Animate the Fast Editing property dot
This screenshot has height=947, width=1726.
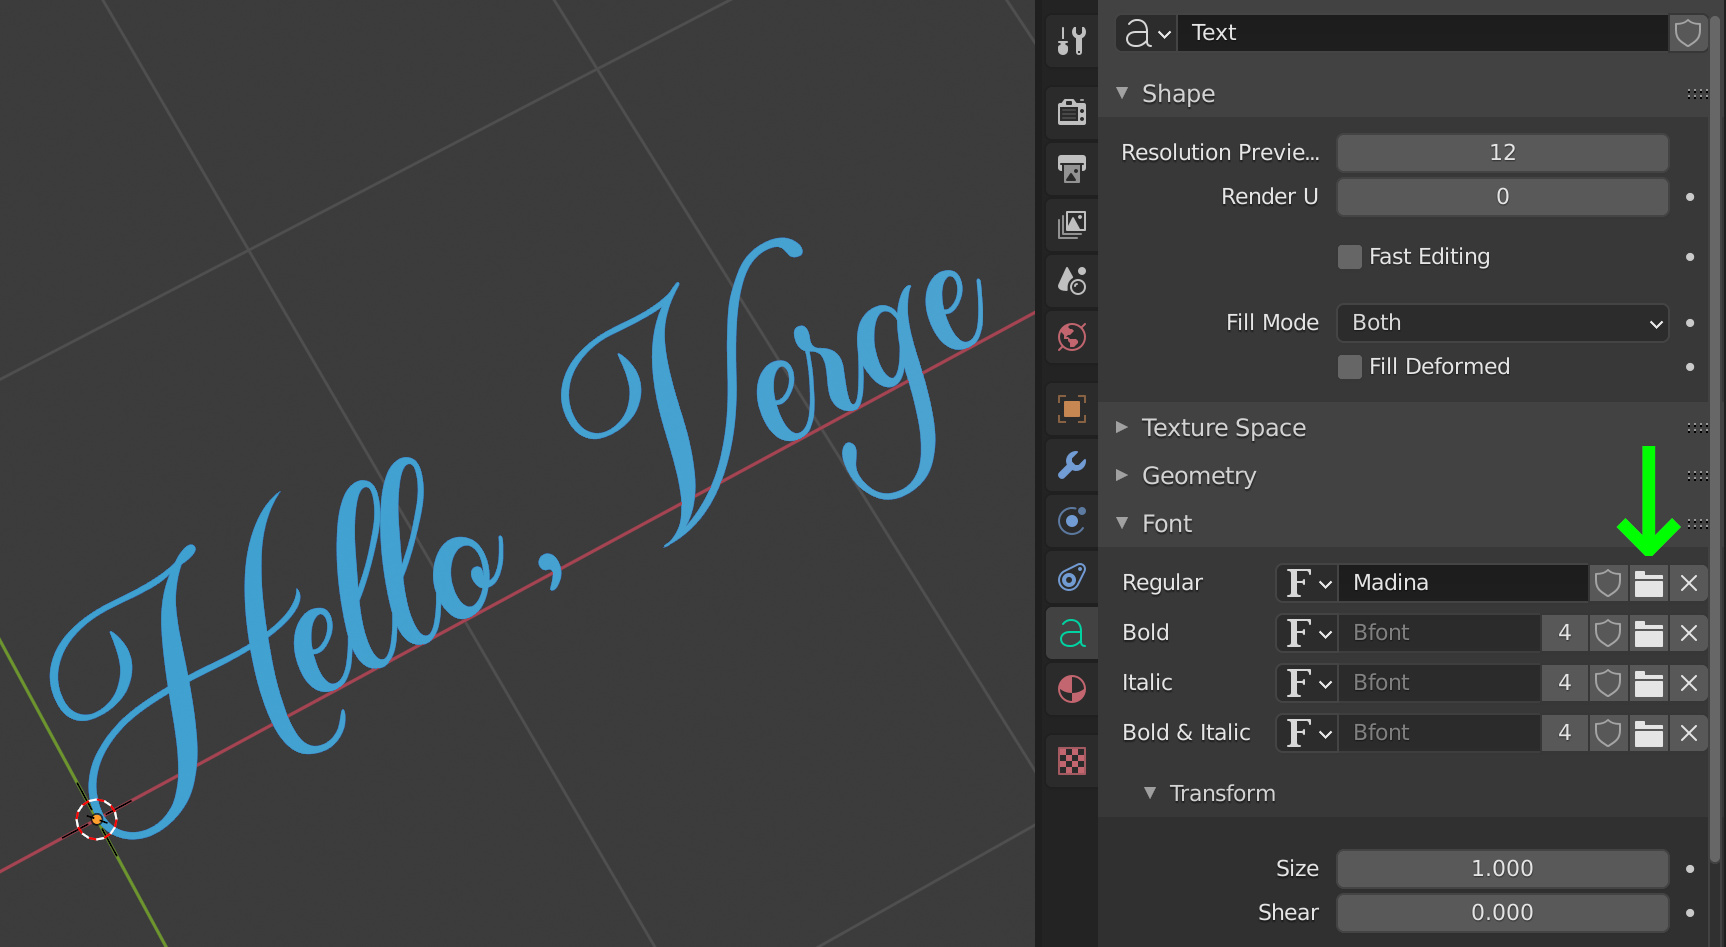(1690, 257)
